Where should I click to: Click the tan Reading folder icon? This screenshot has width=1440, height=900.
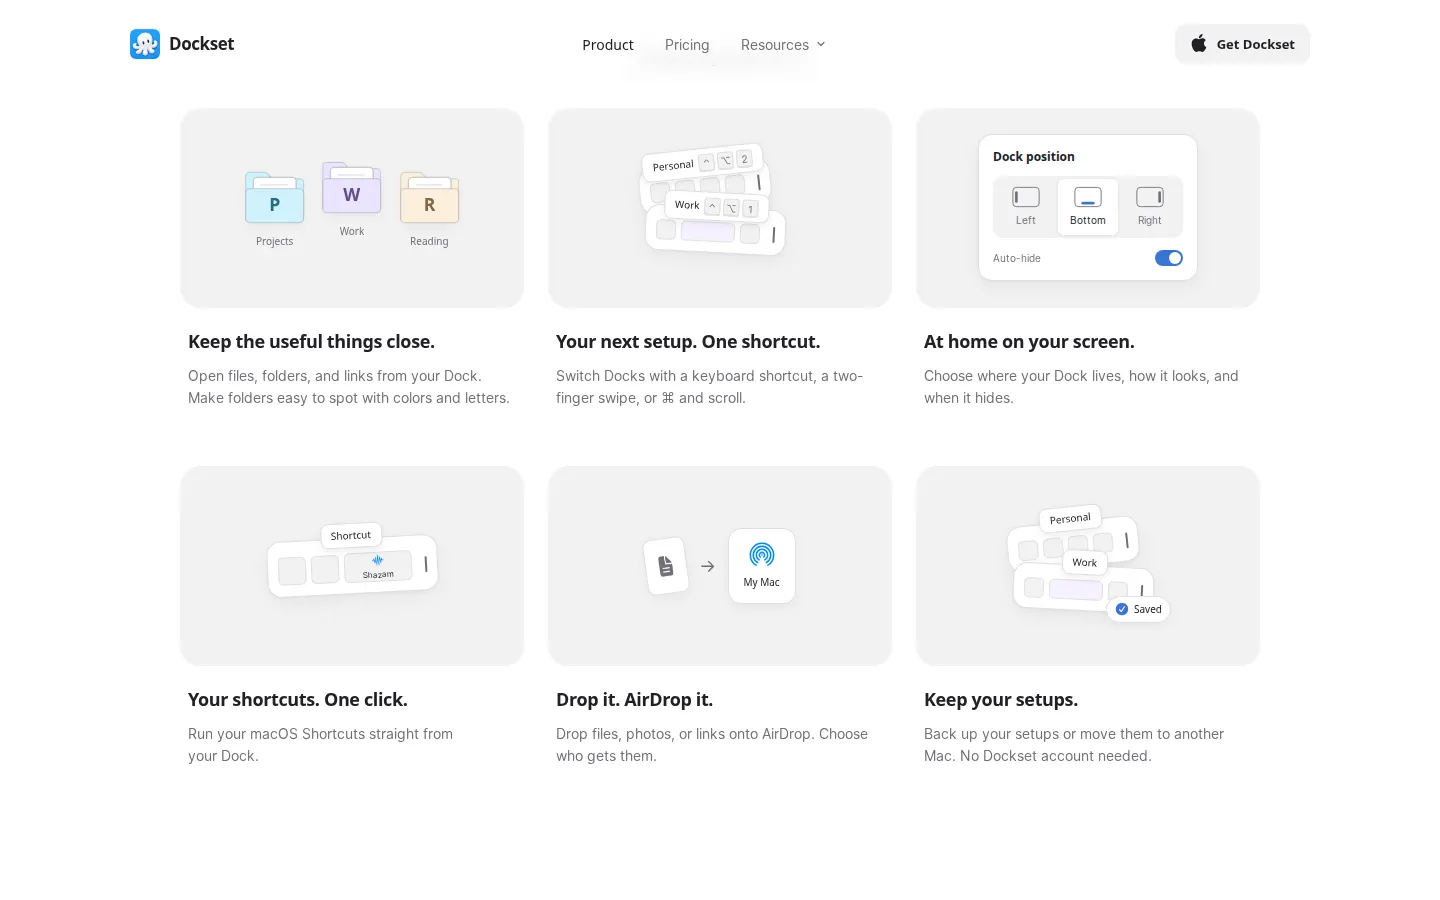click(429, 198)
